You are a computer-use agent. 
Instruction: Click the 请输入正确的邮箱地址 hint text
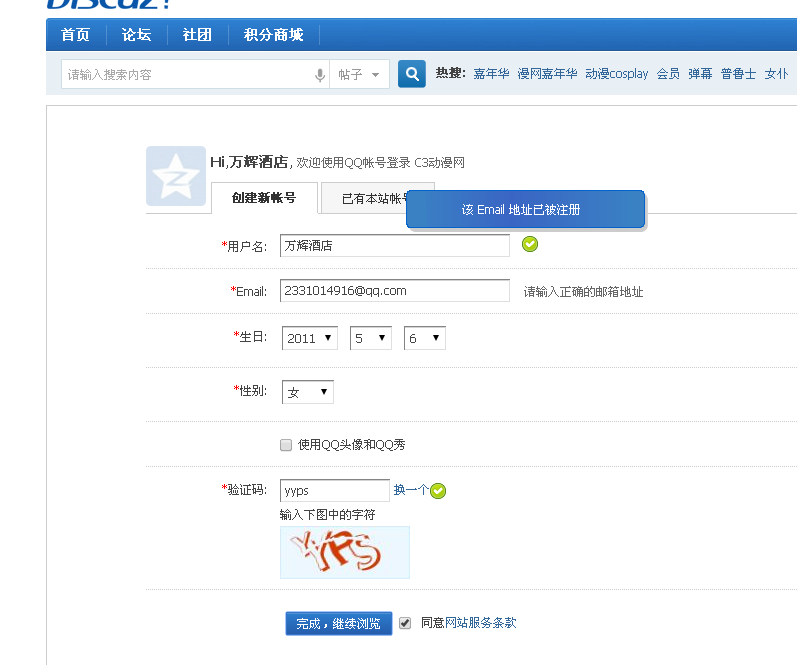583,292
